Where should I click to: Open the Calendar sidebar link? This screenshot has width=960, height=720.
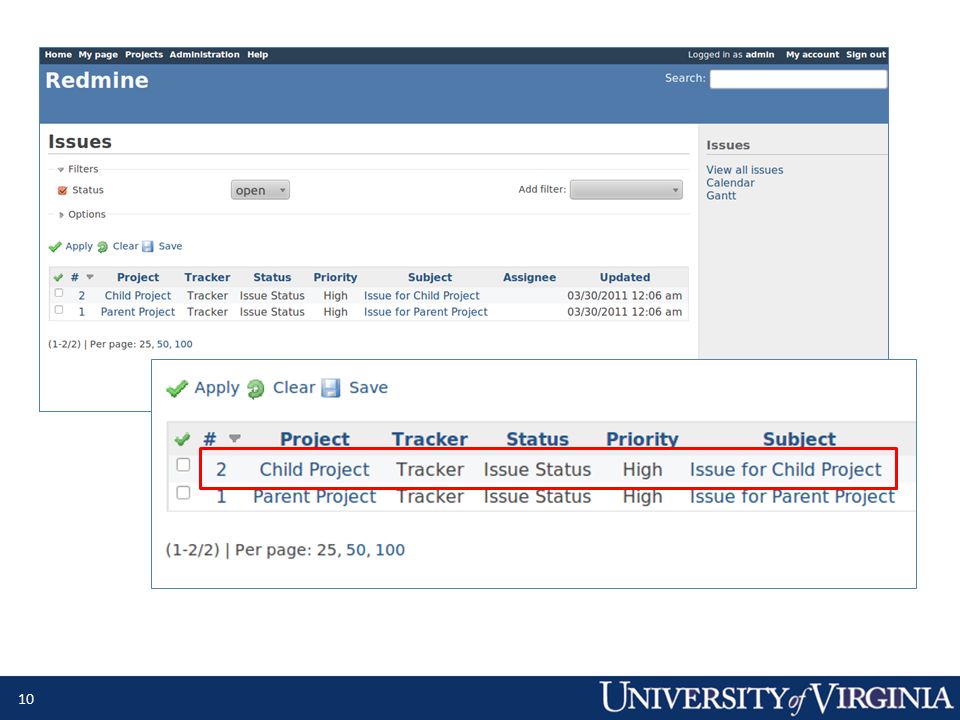(x=730, y=182)
